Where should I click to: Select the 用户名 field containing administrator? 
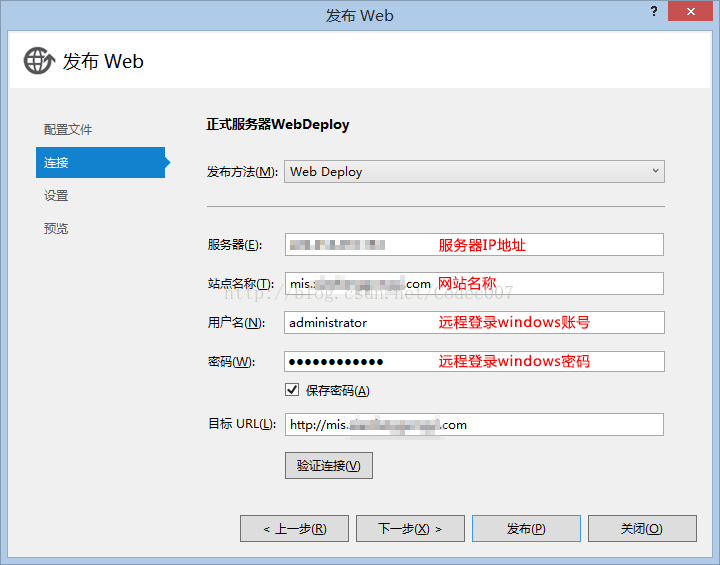point(474,323)
